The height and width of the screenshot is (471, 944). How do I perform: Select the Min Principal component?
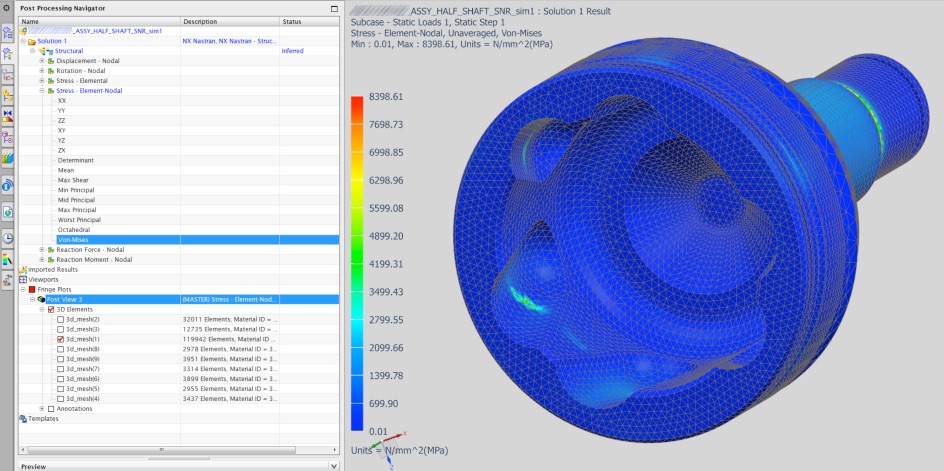coord(76,190)
